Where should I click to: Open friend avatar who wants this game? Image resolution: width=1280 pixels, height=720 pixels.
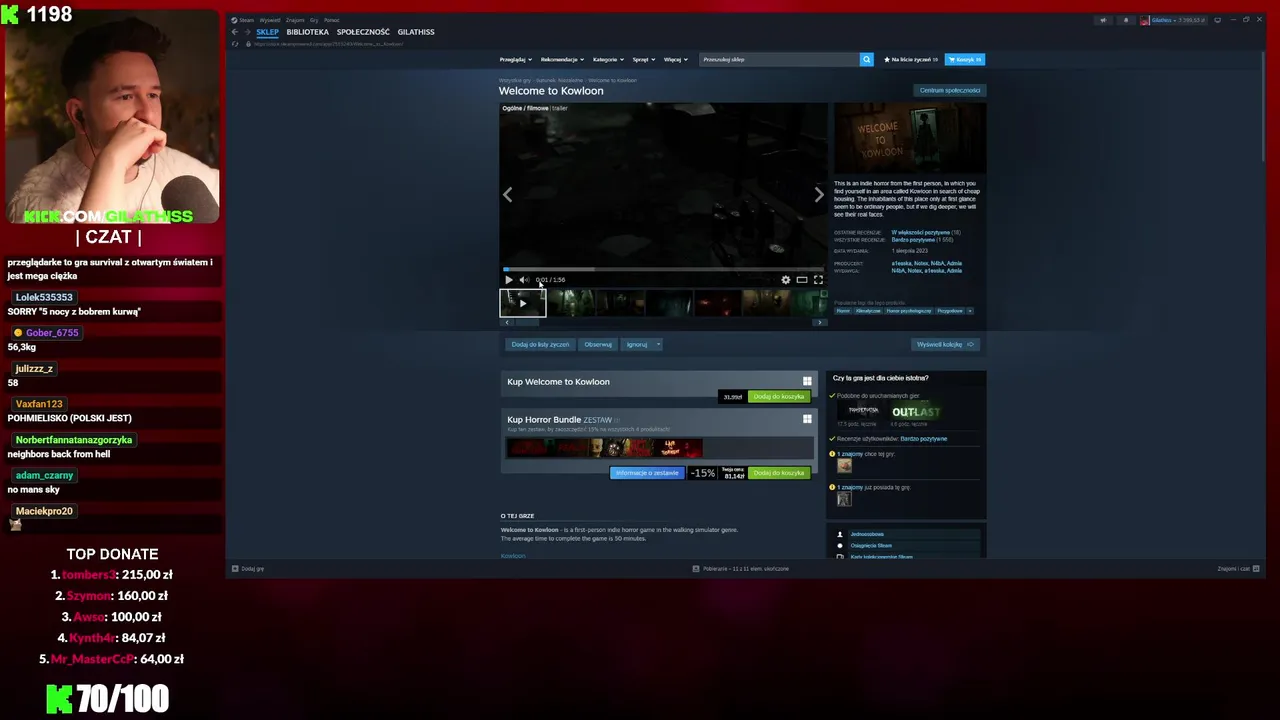pyautogui.click(x=845, y=465)
